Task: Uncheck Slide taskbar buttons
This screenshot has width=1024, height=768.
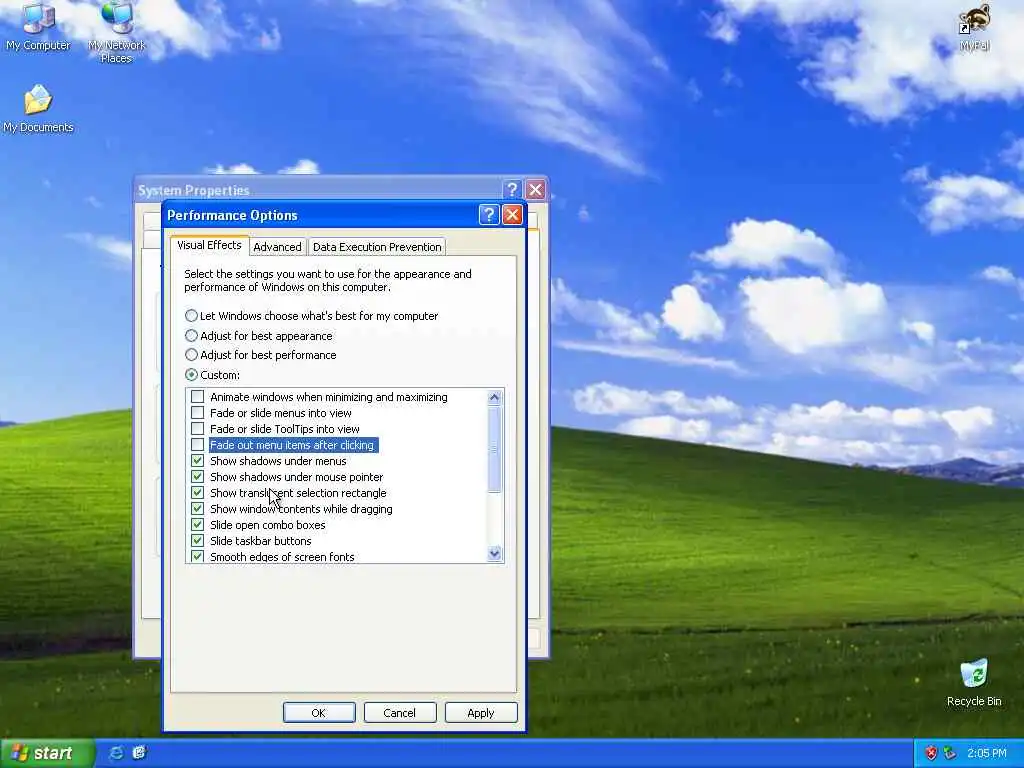Action: tap(197, 541)
